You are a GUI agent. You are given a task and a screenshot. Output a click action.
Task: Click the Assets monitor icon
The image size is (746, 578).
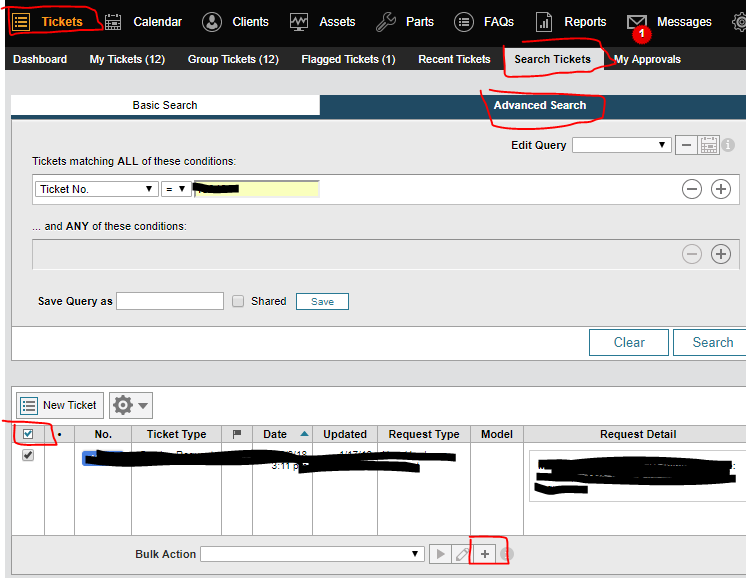click(299, 22)
